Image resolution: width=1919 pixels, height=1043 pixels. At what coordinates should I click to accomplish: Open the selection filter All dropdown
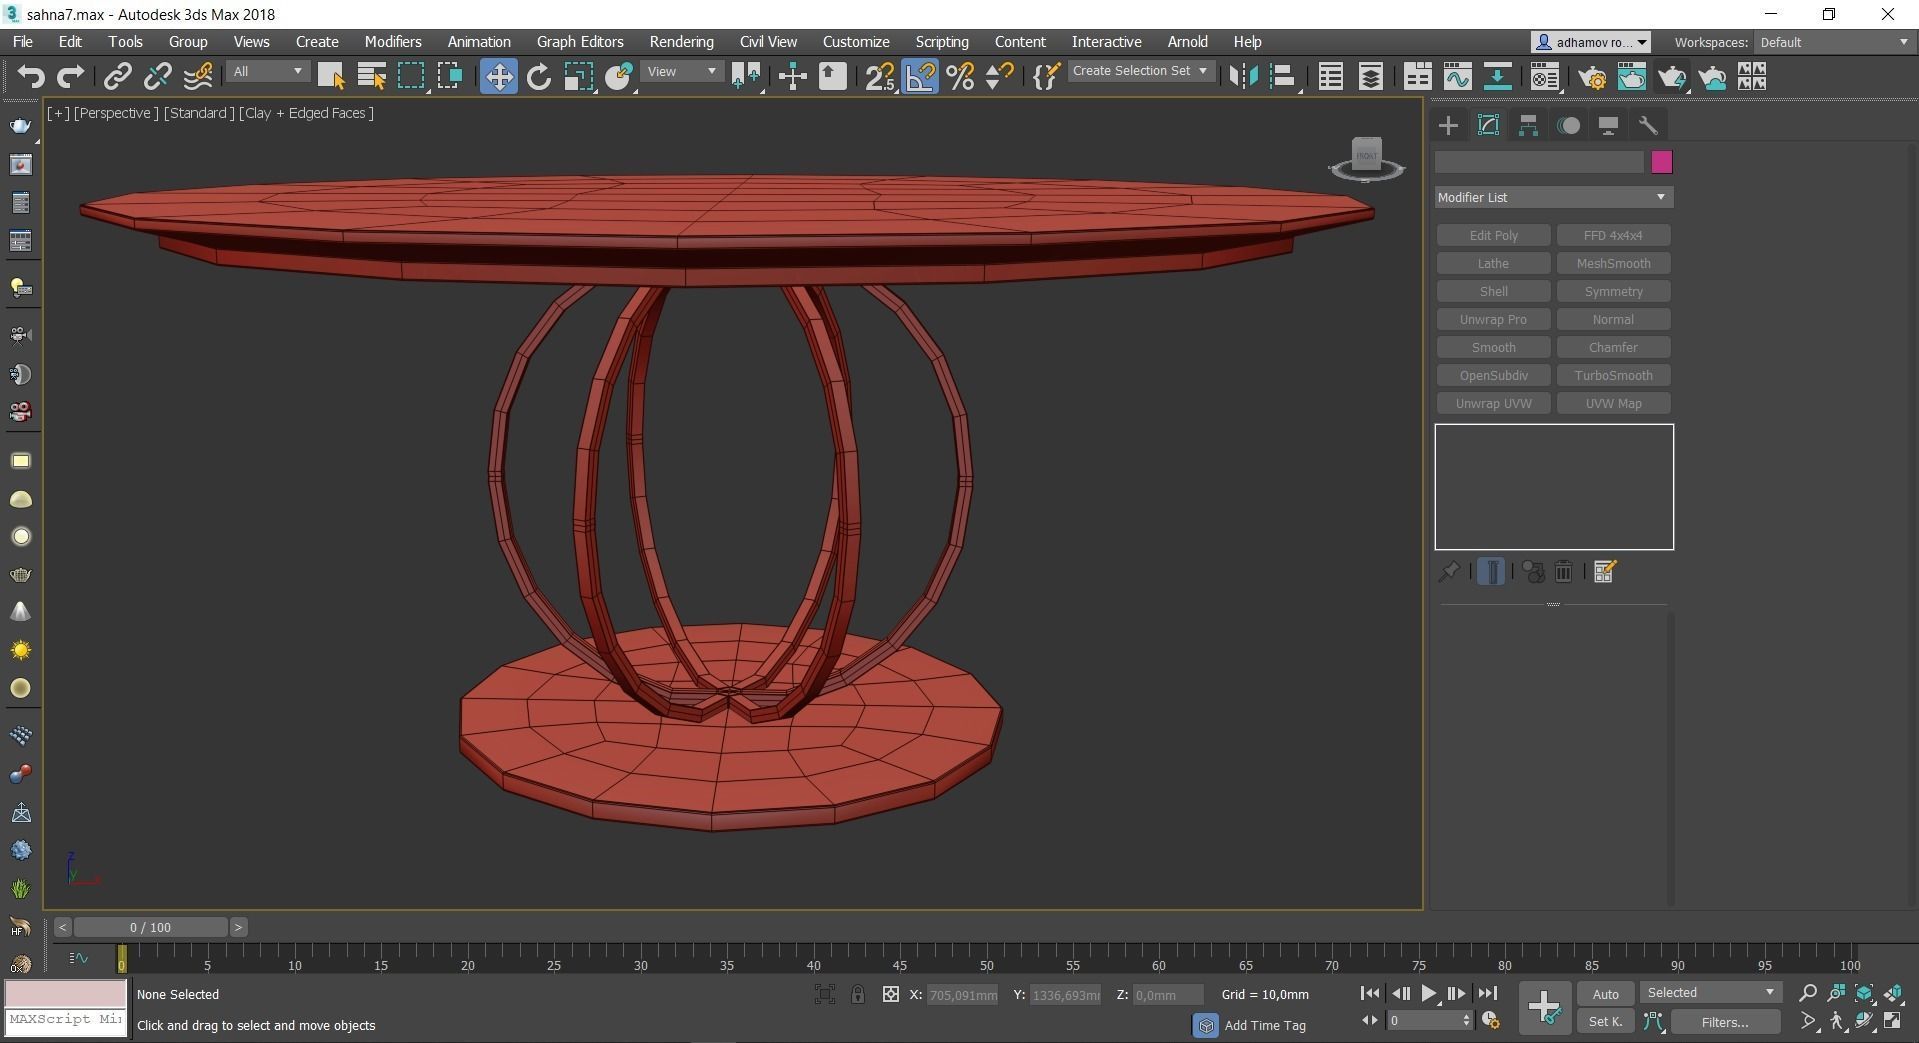(266, 72)
